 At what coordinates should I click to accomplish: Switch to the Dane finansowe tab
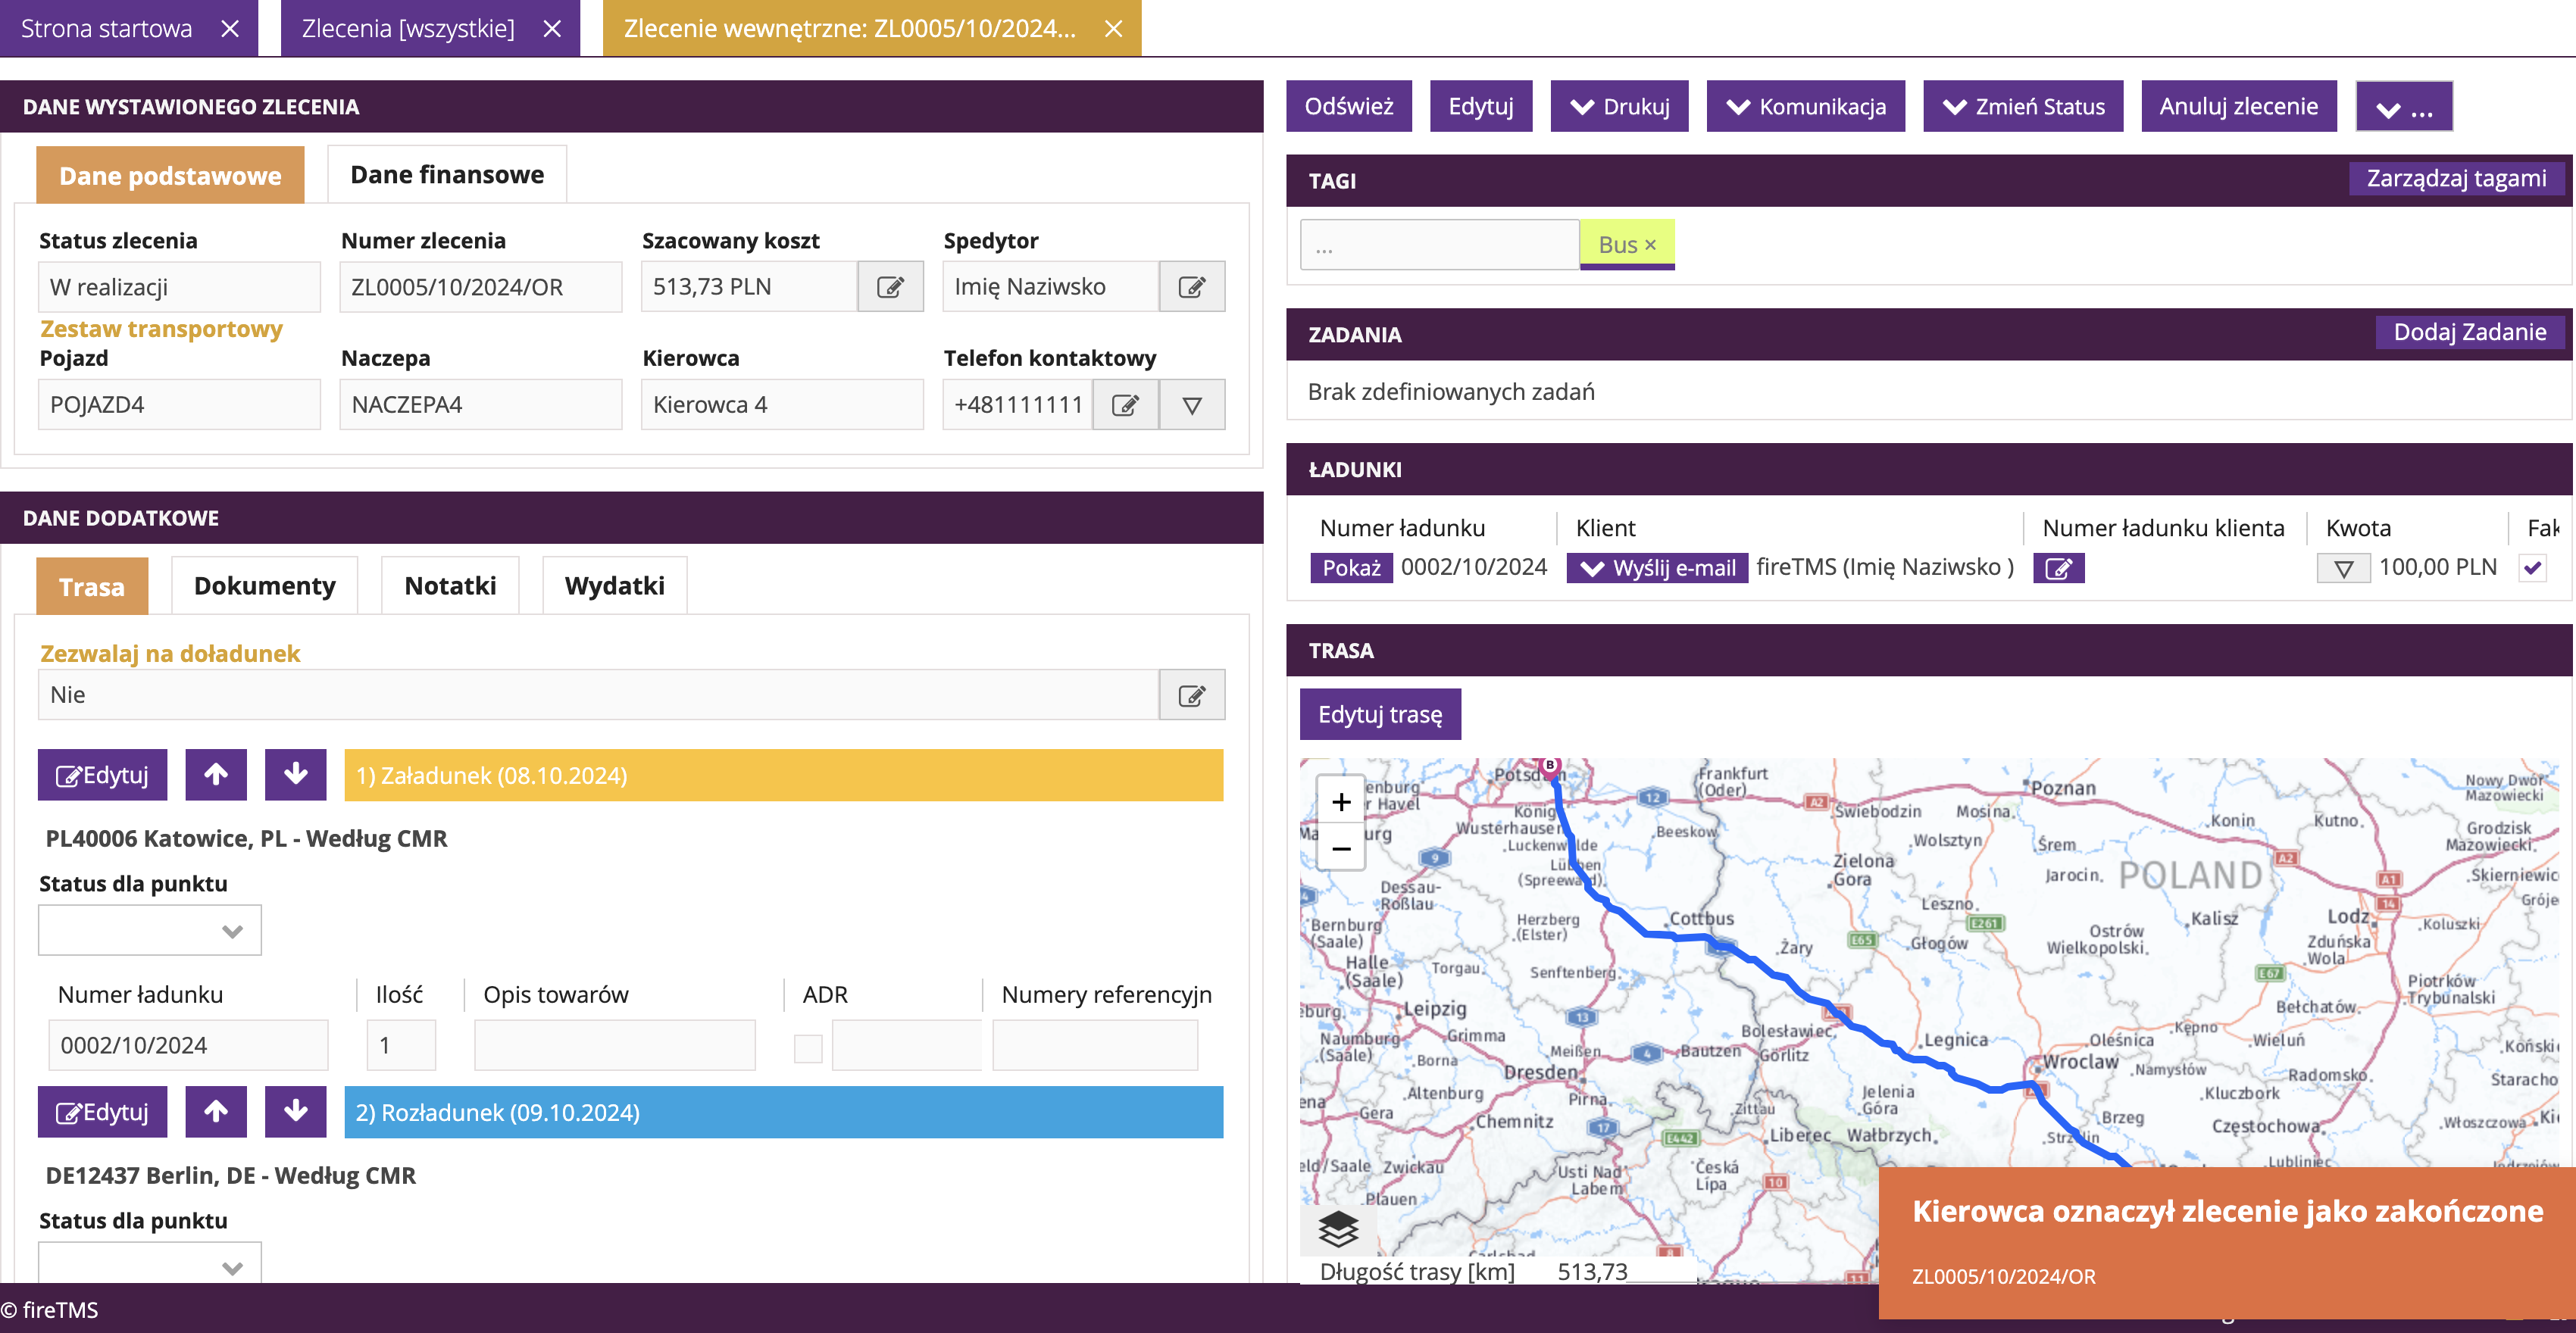point(447,175)
